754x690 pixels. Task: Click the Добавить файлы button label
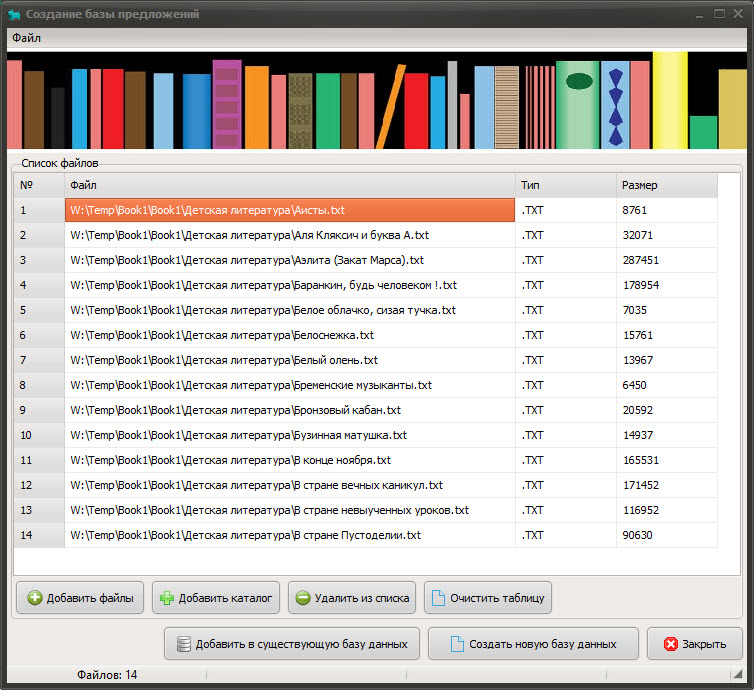click(90, 598)
